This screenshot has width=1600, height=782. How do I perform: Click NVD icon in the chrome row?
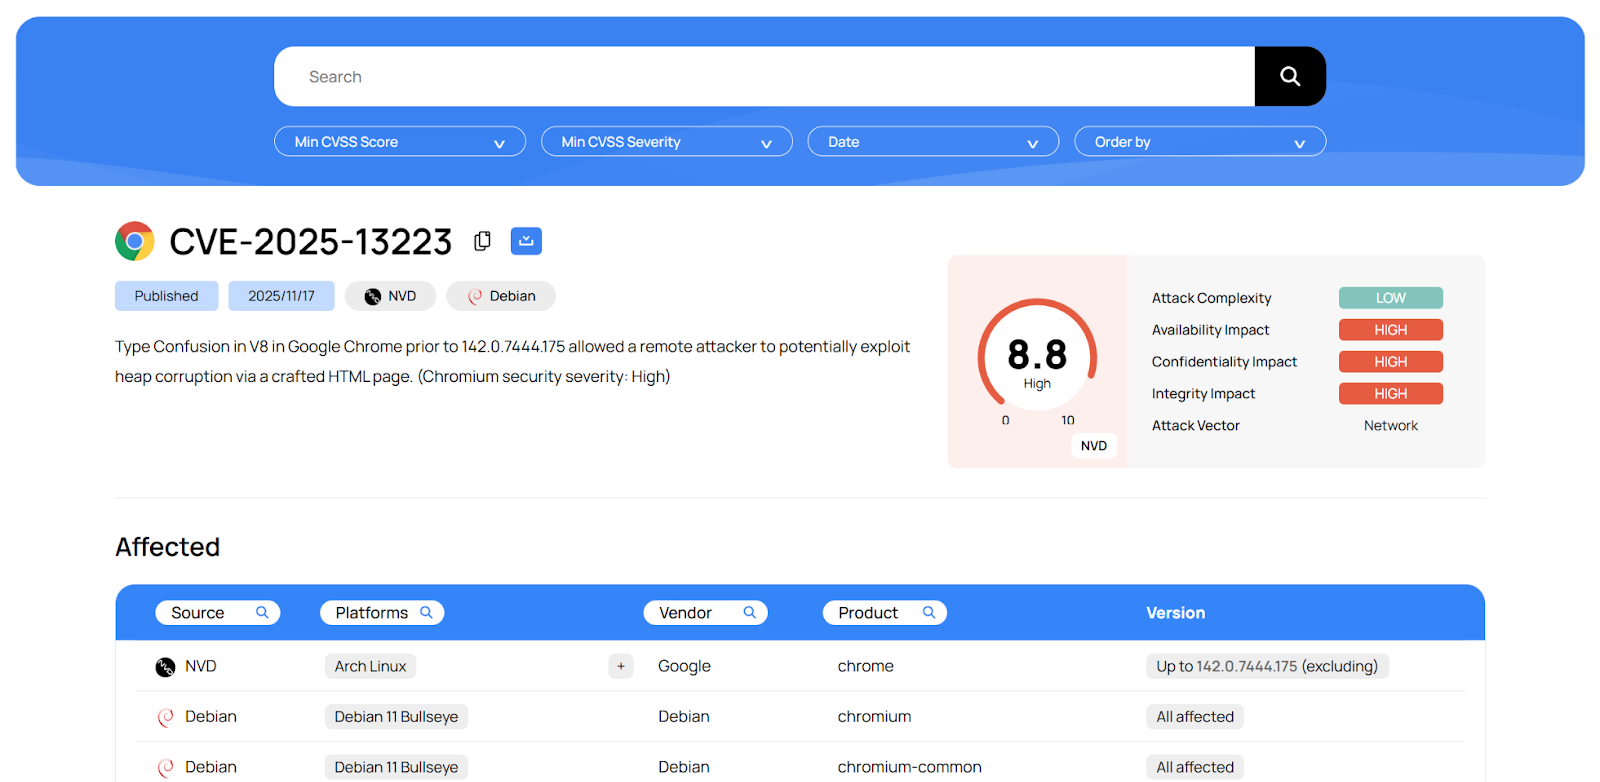tap(165, 667)
